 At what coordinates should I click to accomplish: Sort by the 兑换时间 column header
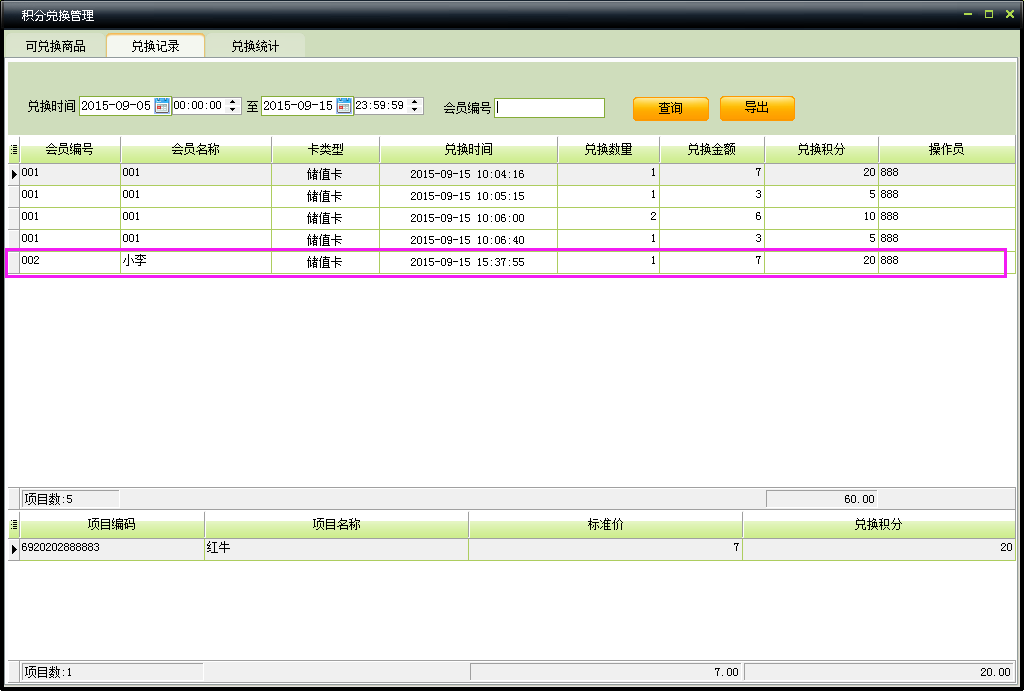468,150
